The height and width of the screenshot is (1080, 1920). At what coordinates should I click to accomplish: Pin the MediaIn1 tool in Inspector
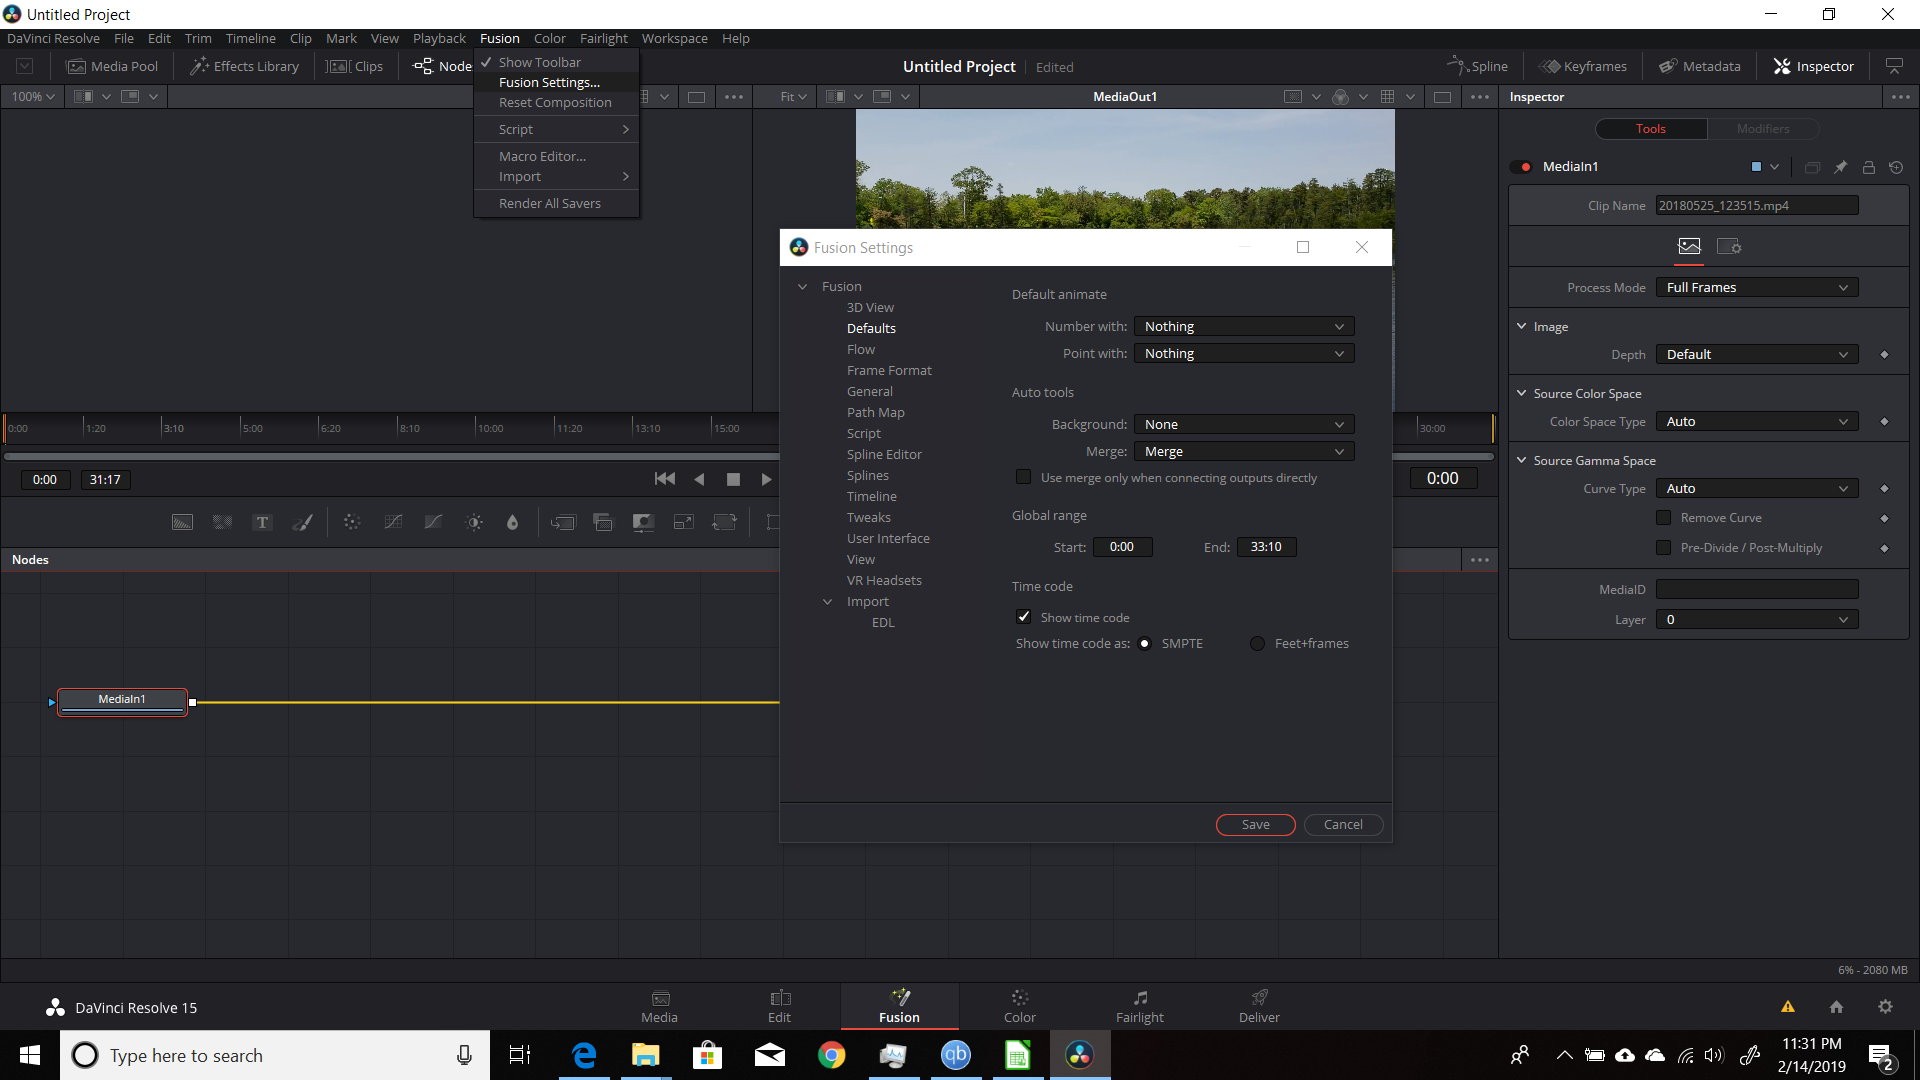1840,167
